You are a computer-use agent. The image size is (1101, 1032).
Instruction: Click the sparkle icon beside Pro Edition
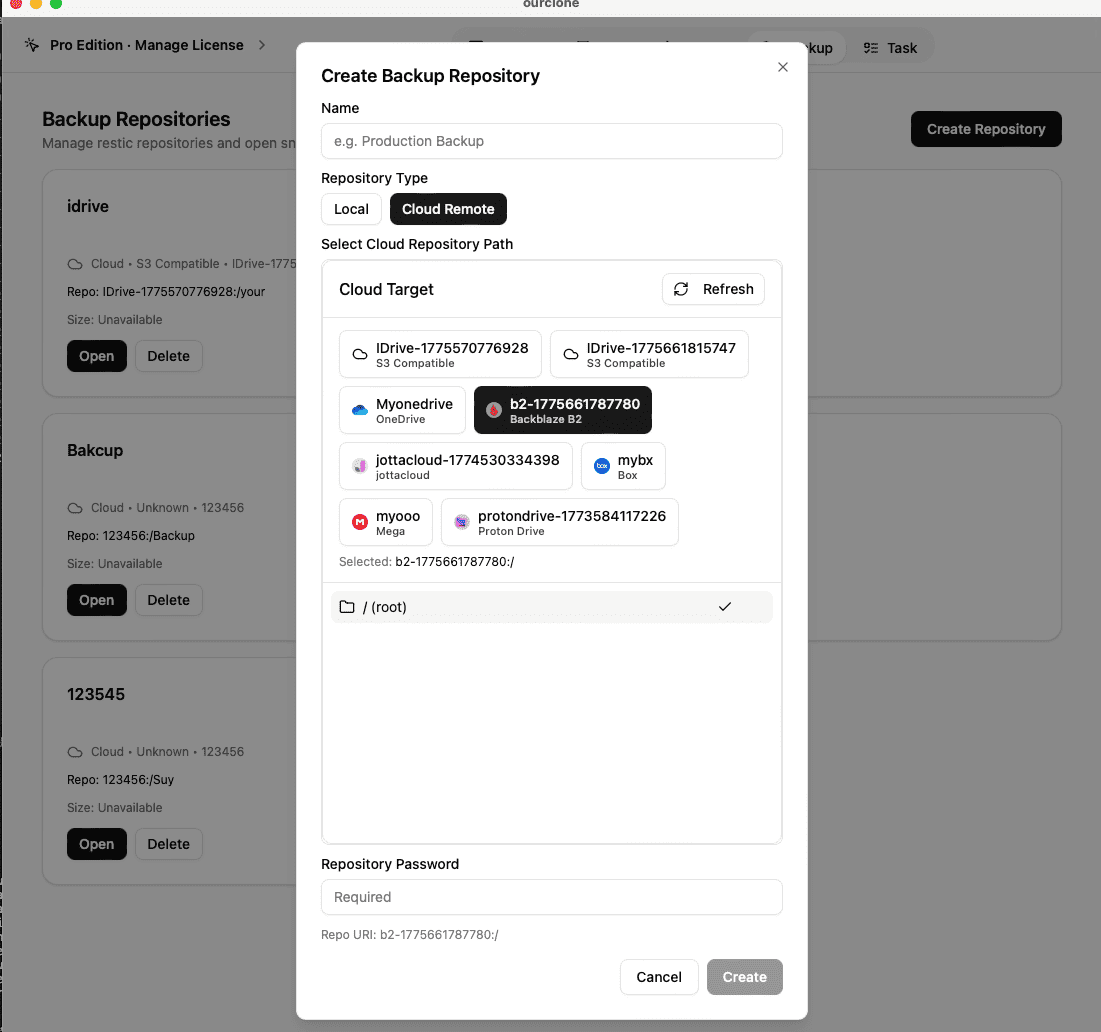point(33,45)
